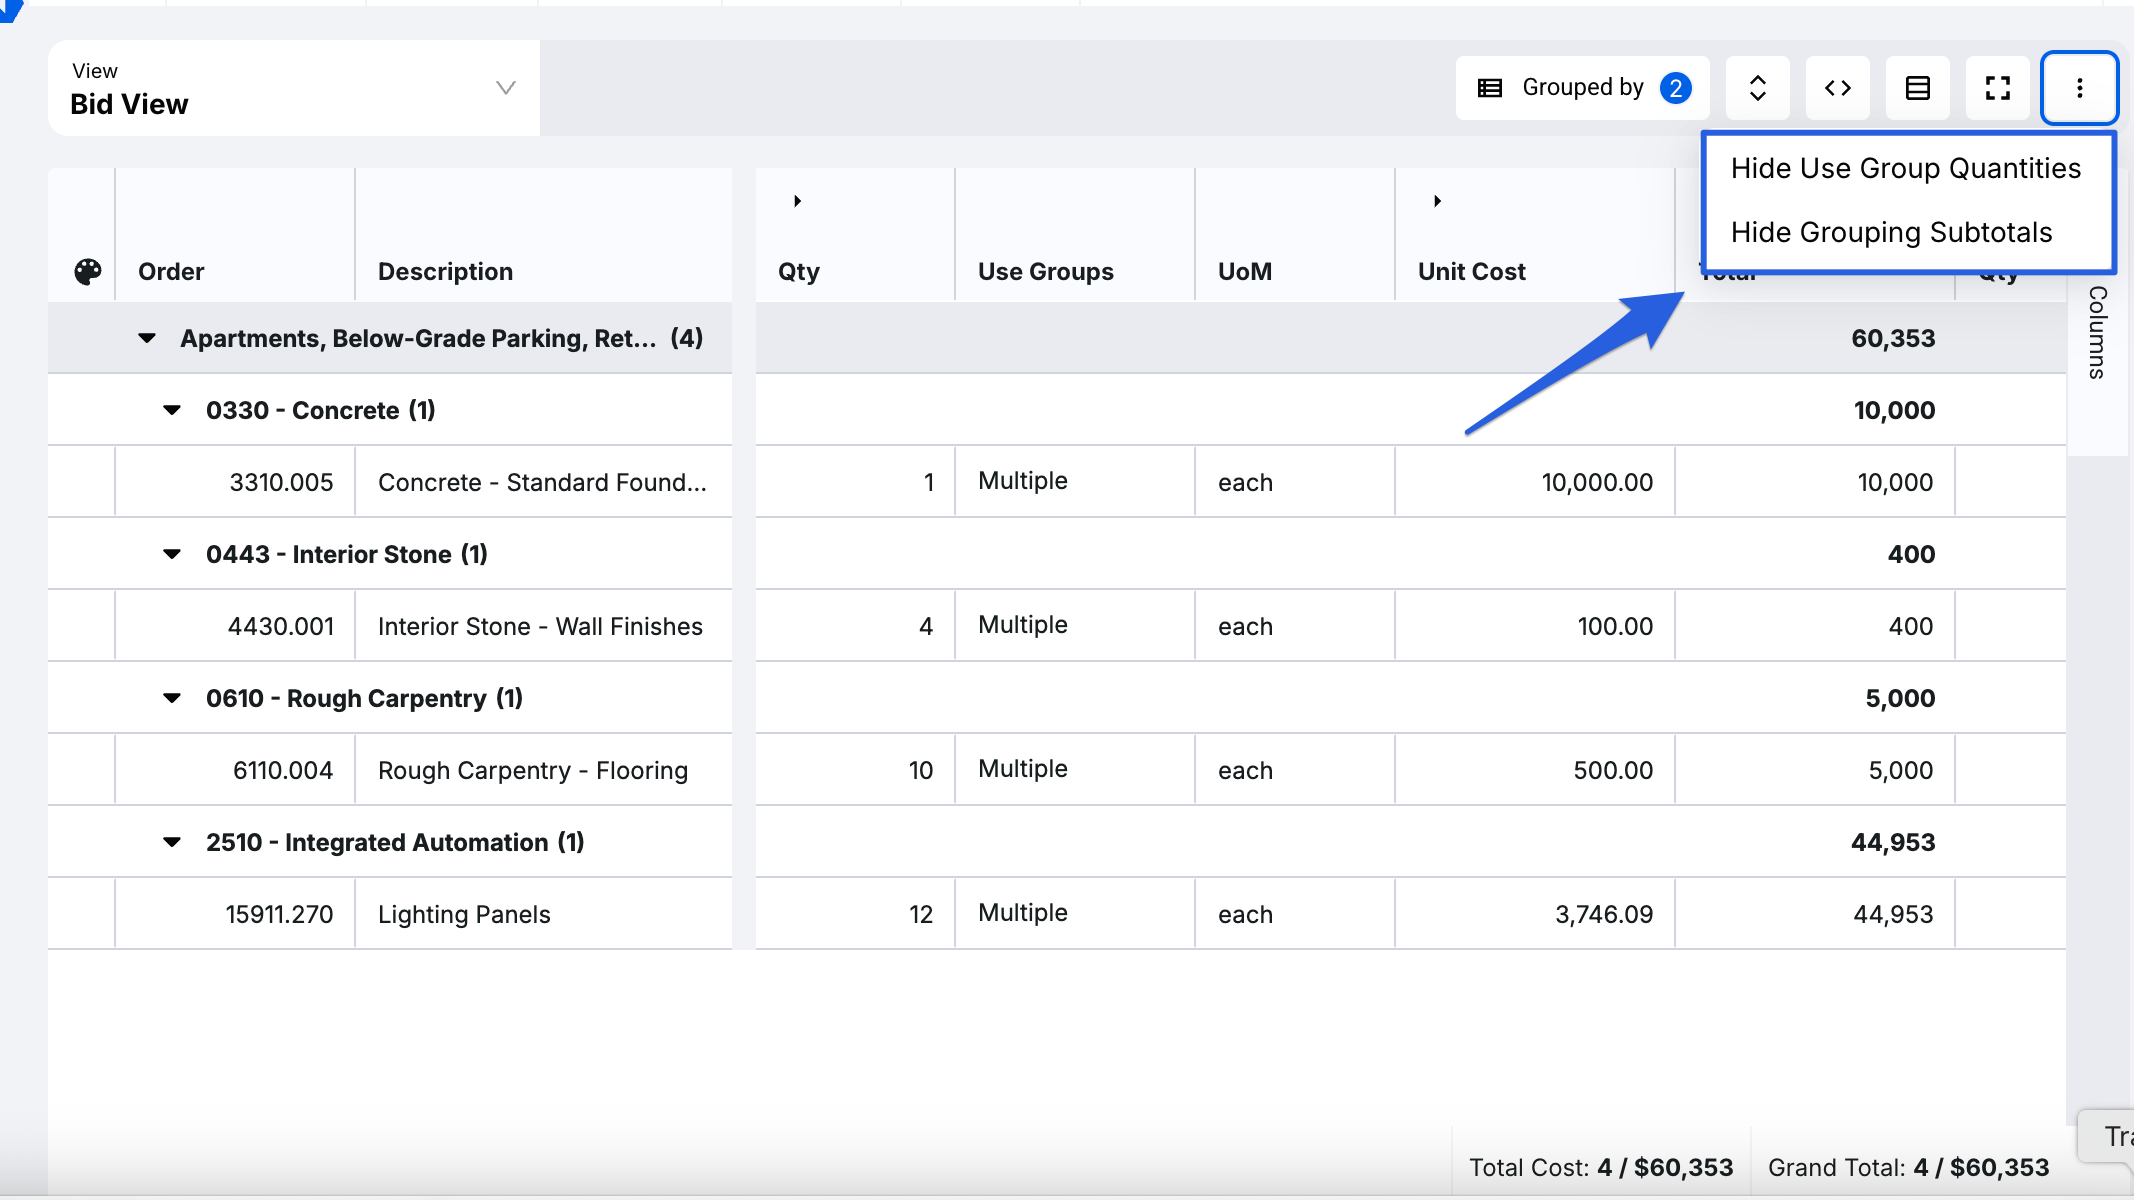Screen dimensions: 2134x1200
Task: Click the color palette icon in header
Action: (x=88, y=271)
